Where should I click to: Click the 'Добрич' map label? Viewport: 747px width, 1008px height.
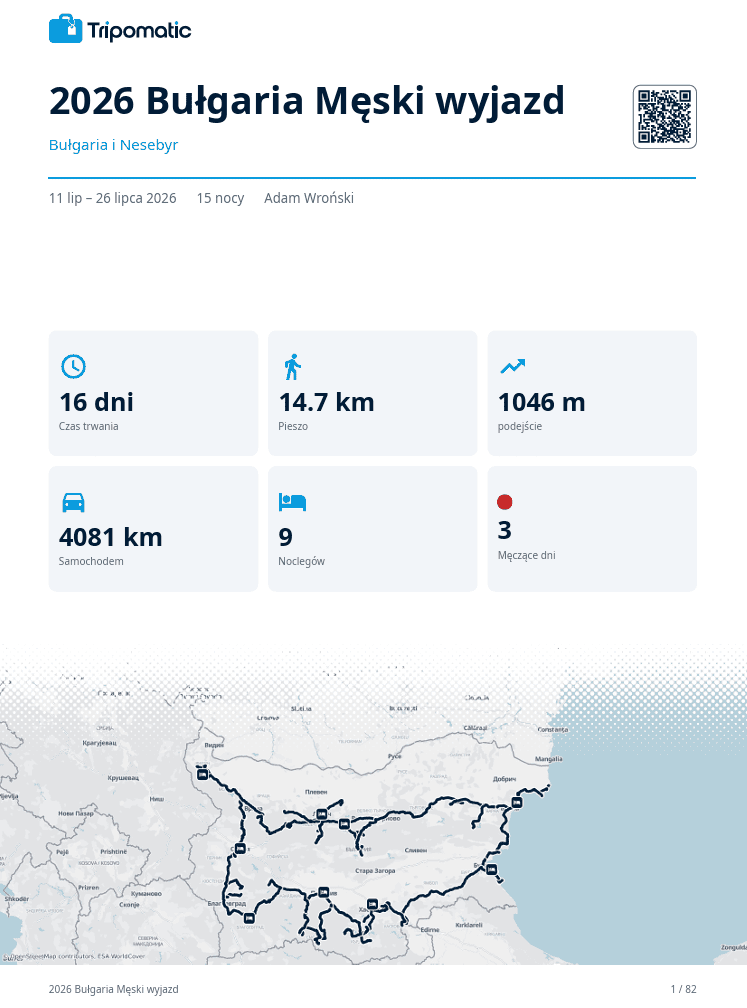pyautogui.click(x=505, y=779)
